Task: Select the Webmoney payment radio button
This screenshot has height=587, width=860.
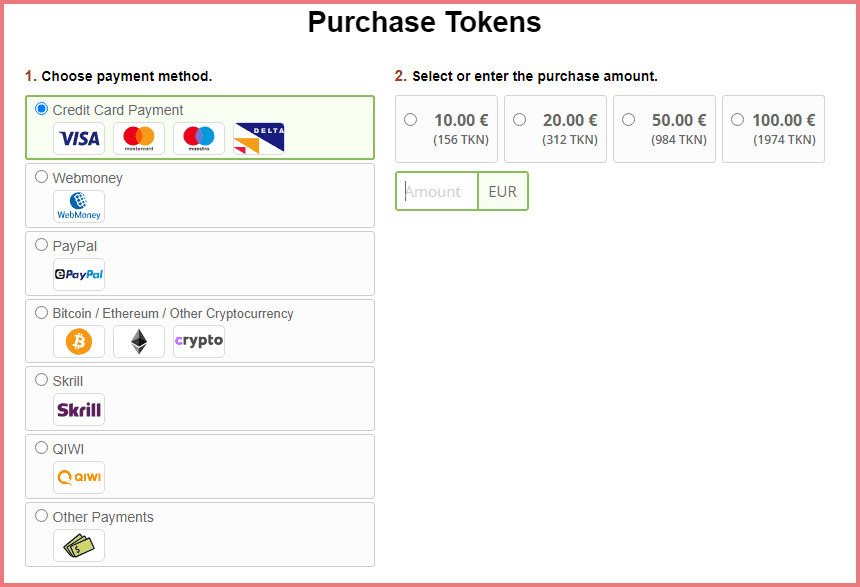Action: (41, 177)
